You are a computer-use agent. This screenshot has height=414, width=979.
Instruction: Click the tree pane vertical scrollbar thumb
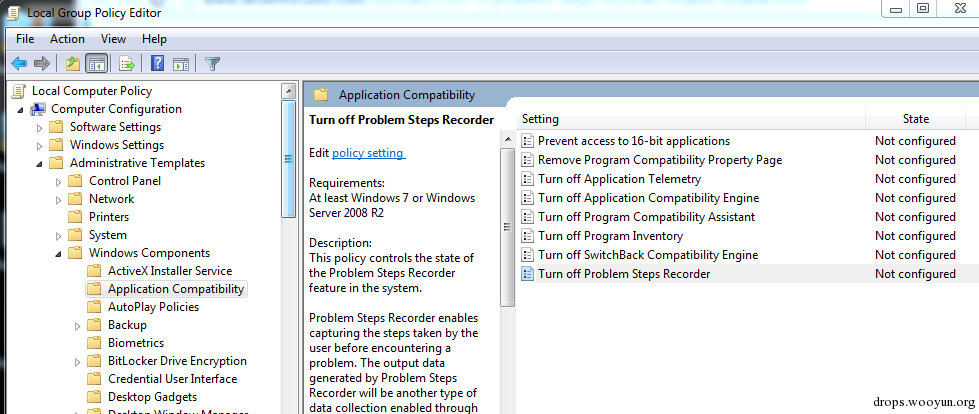(x=288, y=159)
